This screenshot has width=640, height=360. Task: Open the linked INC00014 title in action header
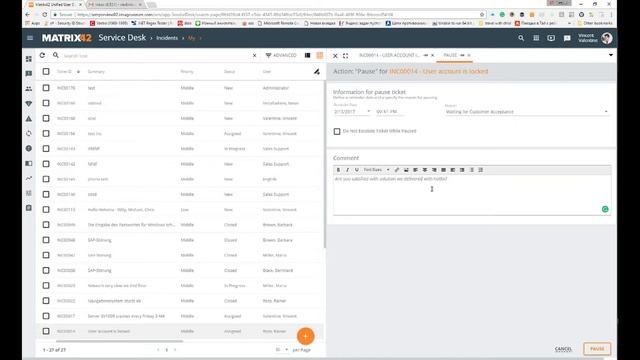click(x=438, y=71)
